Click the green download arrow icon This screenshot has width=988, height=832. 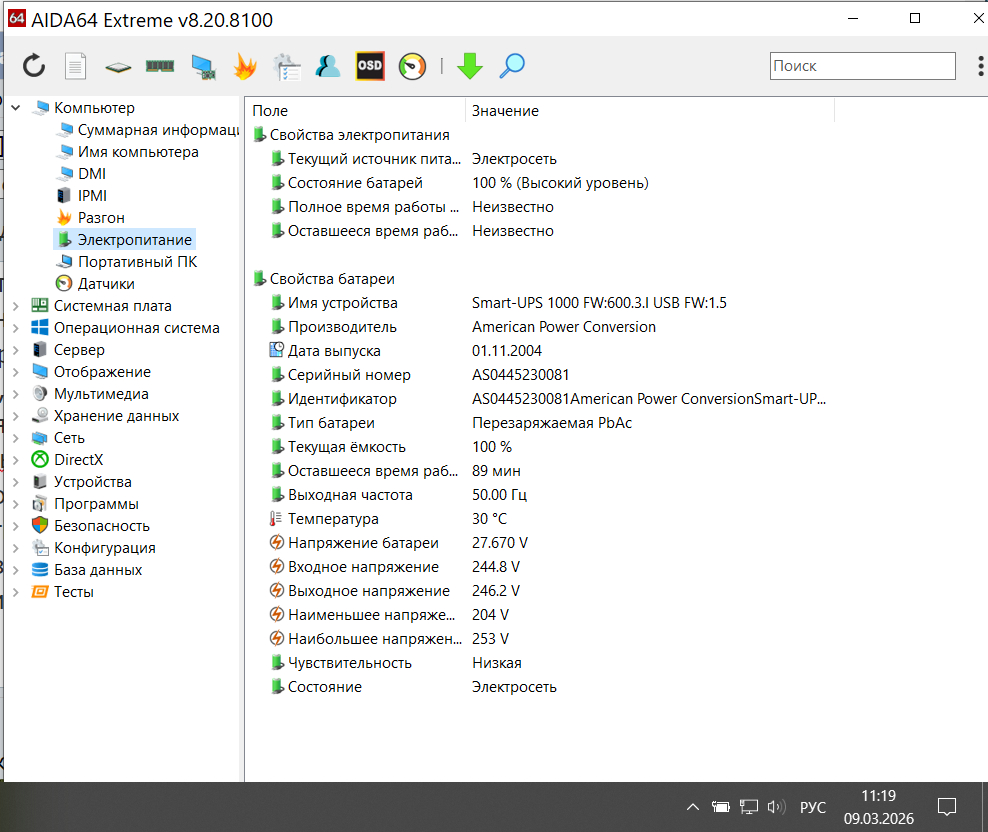click(469, 66)
